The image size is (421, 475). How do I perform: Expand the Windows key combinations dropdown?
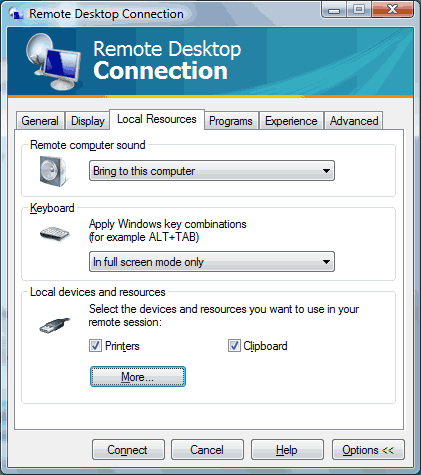pos(212,262)
